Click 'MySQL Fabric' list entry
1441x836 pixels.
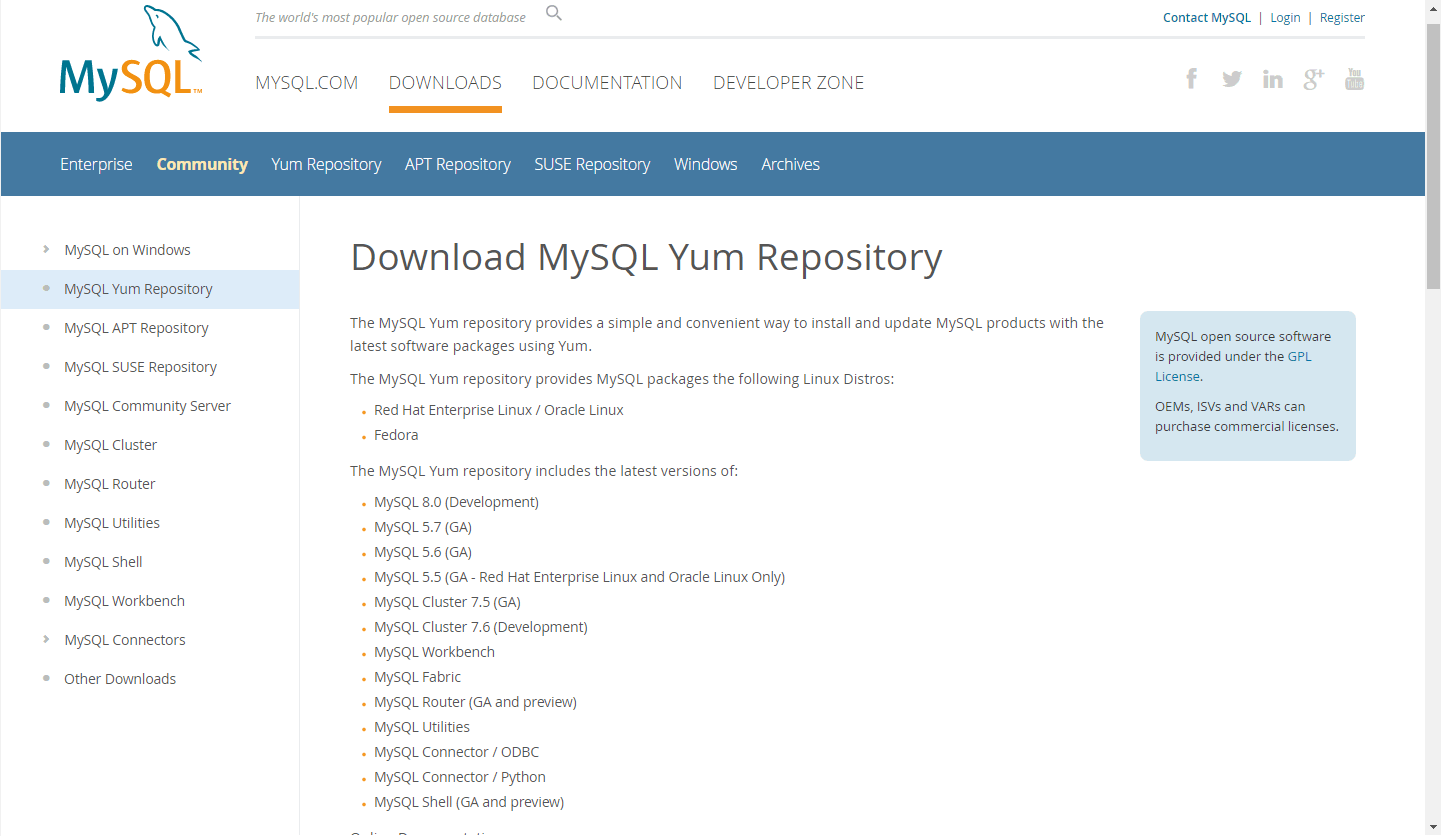pos(417,677)
